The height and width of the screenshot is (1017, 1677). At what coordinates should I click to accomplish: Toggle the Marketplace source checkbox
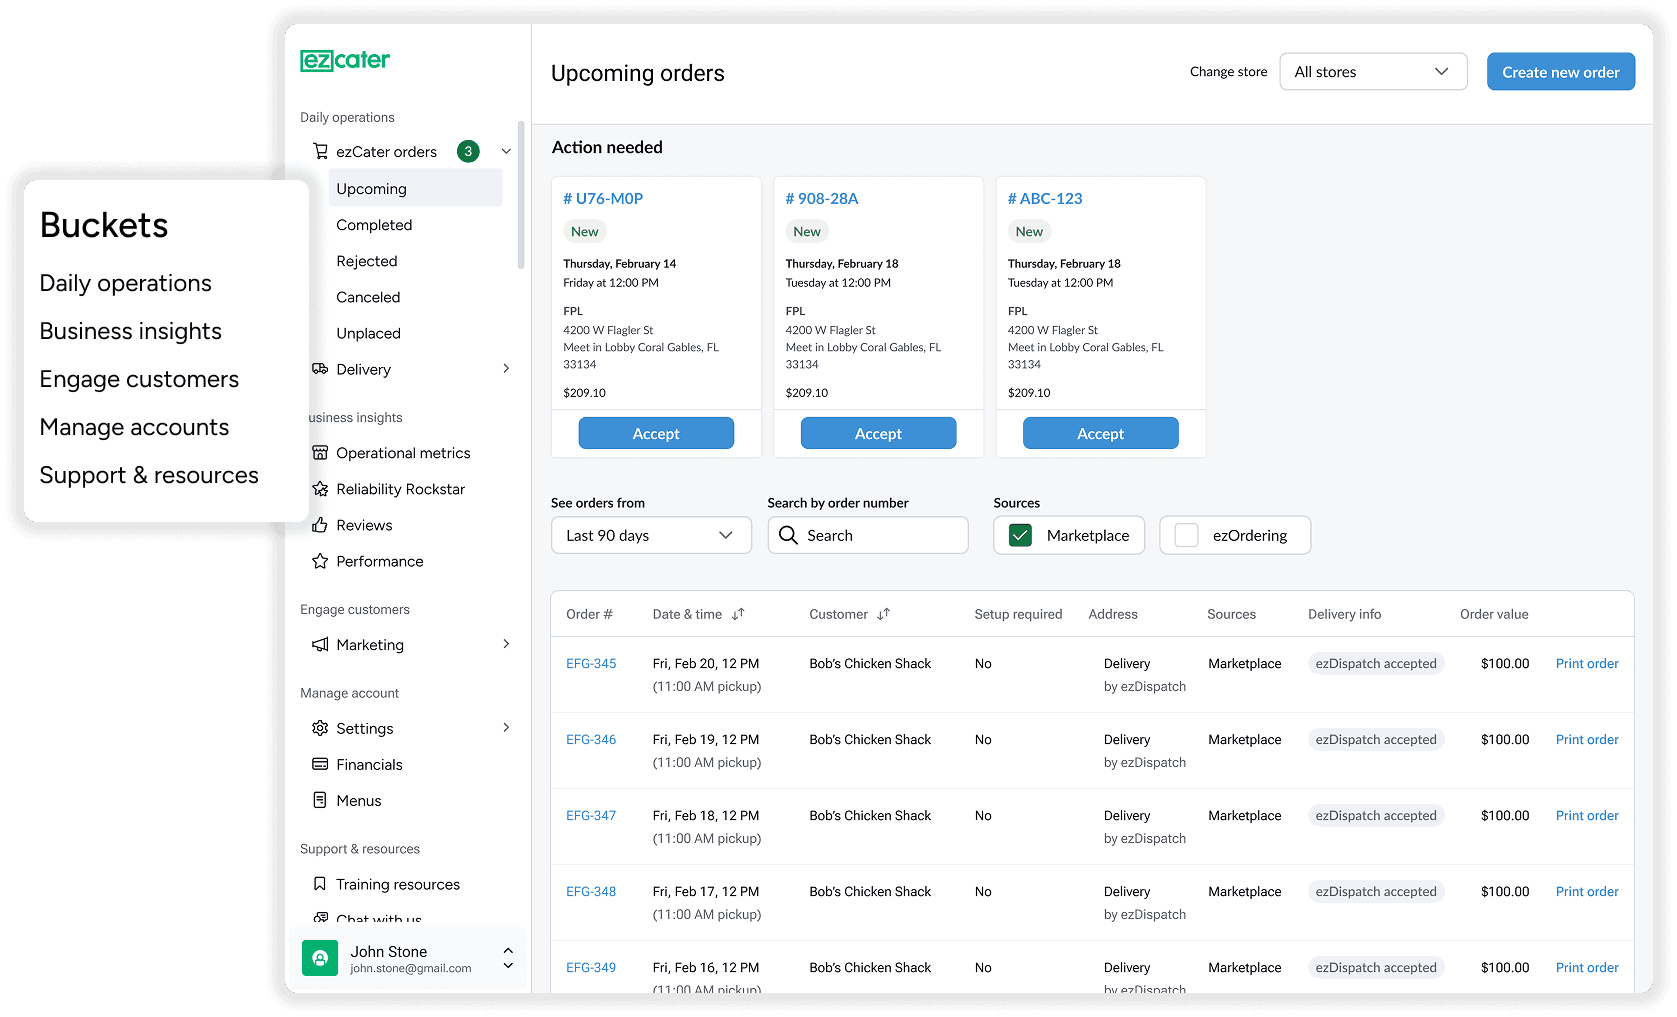click(1021, 535)
